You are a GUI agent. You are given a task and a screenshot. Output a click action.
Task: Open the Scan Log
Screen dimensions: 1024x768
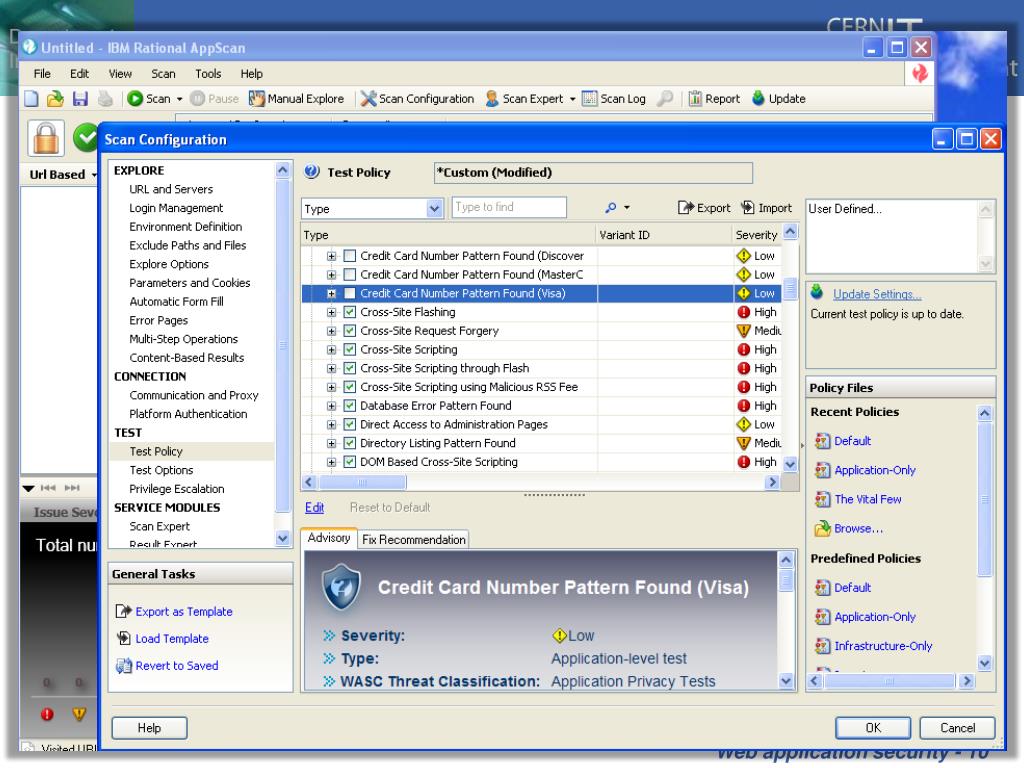(x=614, y=99)
